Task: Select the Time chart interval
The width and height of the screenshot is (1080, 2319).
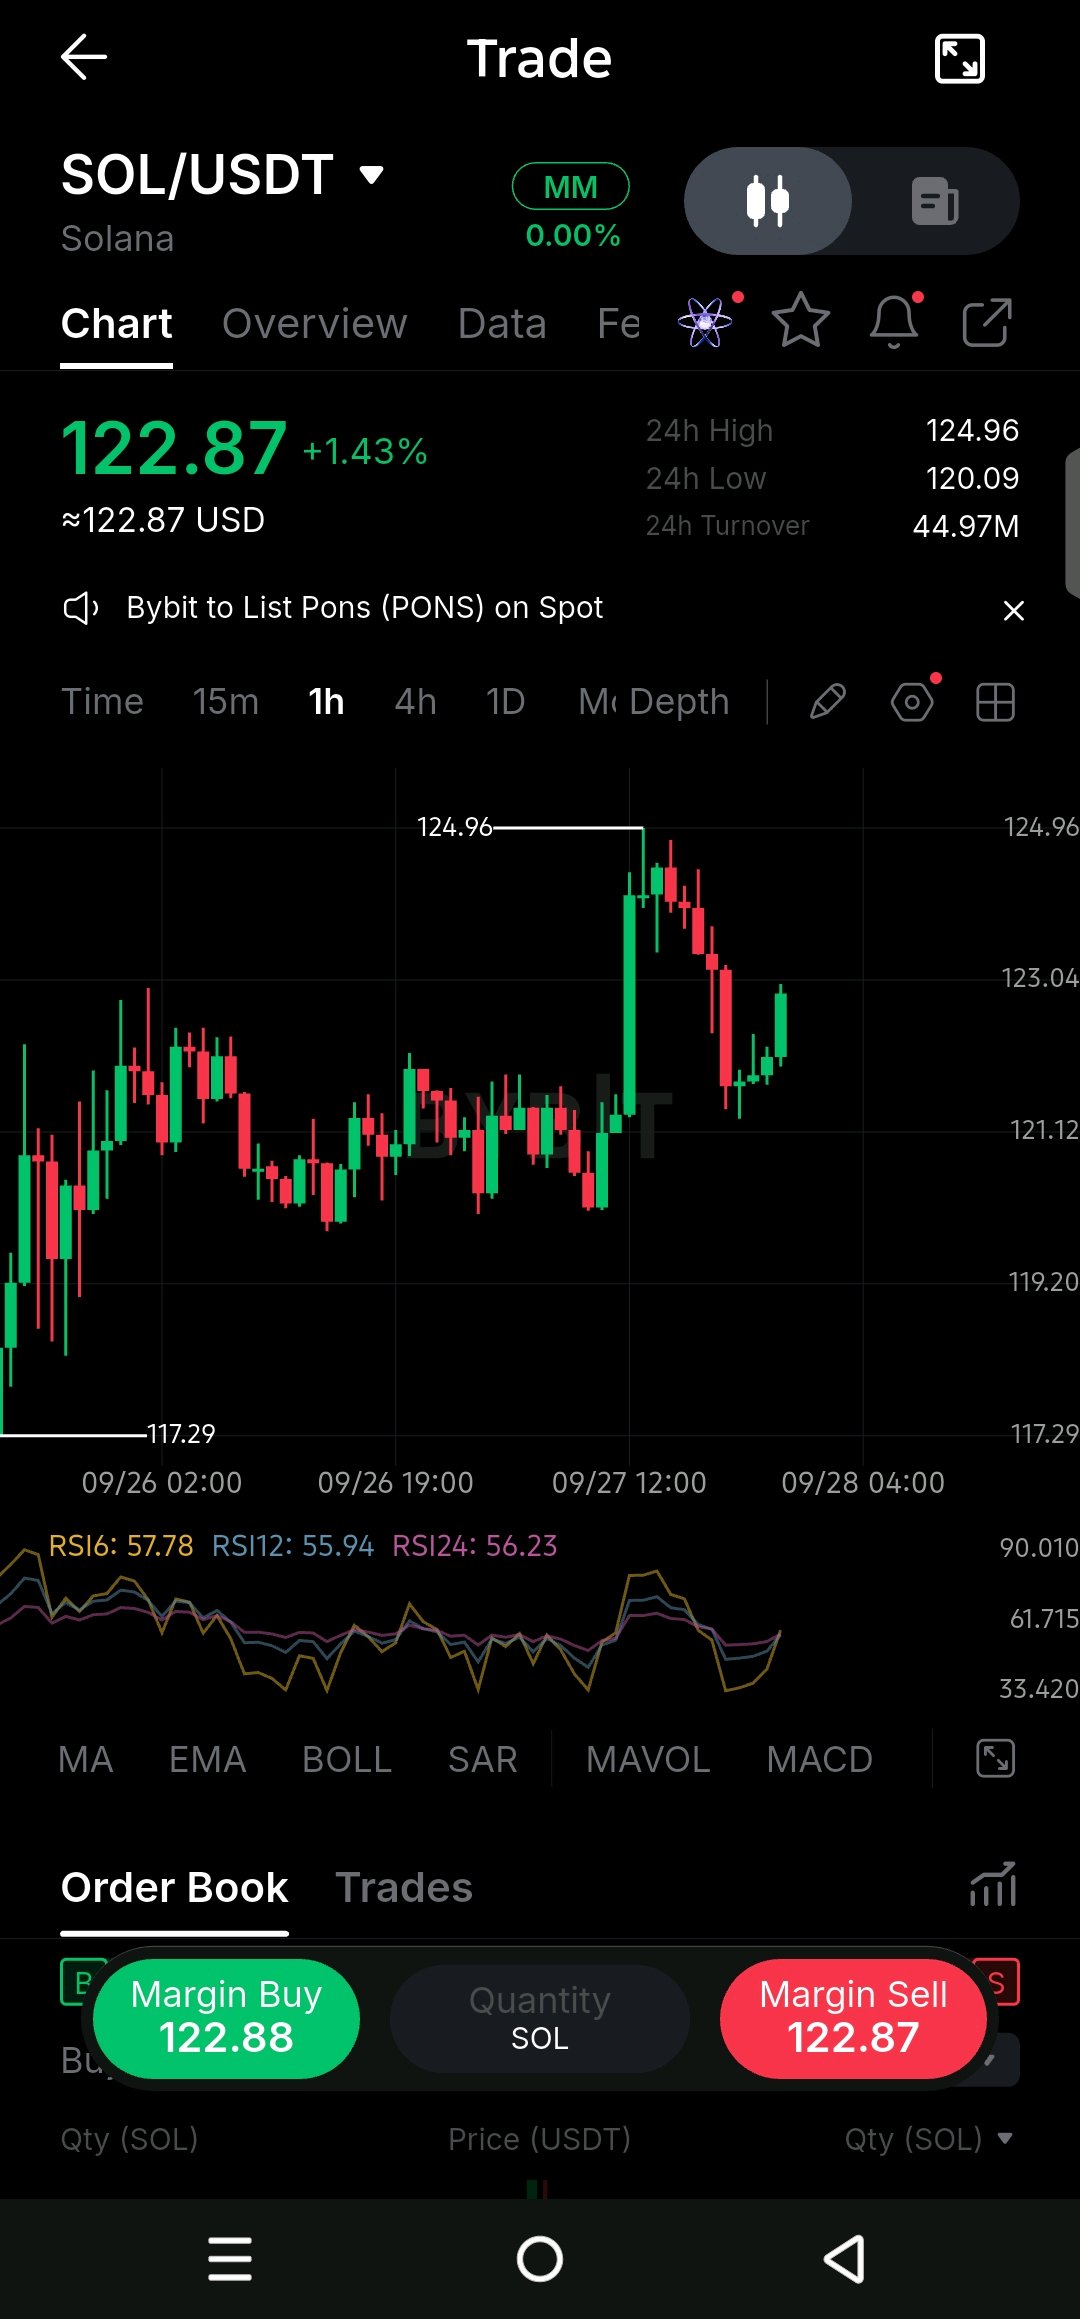Action: coord(102,702)
